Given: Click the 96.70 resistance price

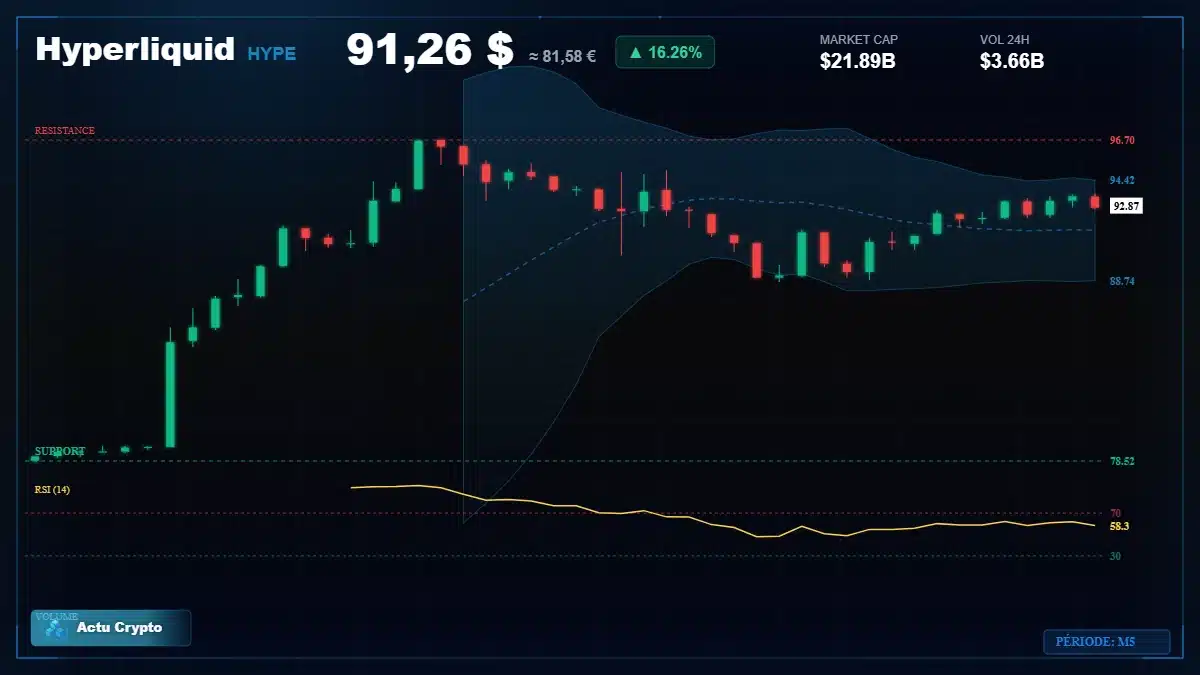Looking at the screenshot, I should click(x=1122, y=140).
